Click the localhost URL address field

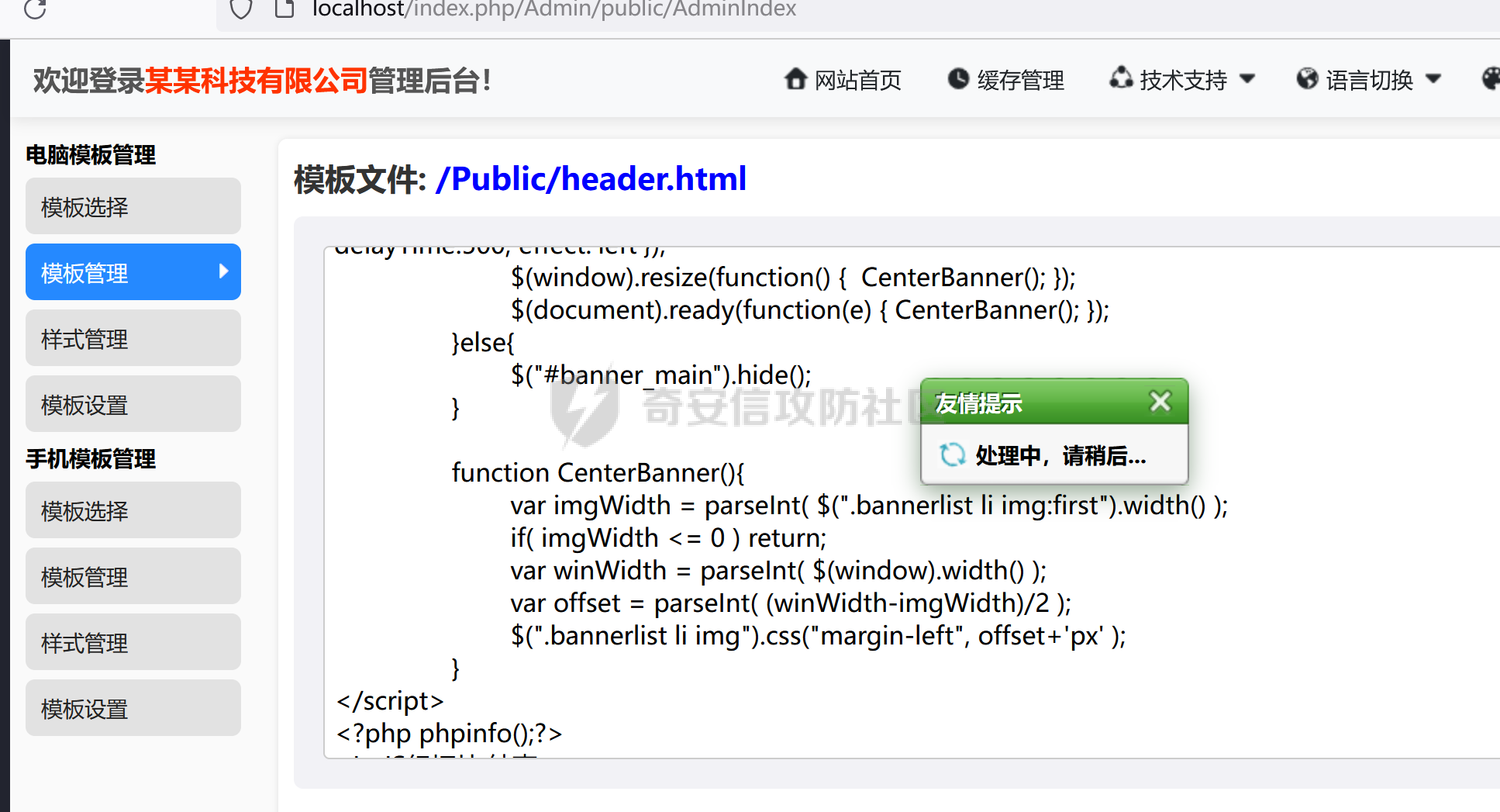click(x=555, y=9)
